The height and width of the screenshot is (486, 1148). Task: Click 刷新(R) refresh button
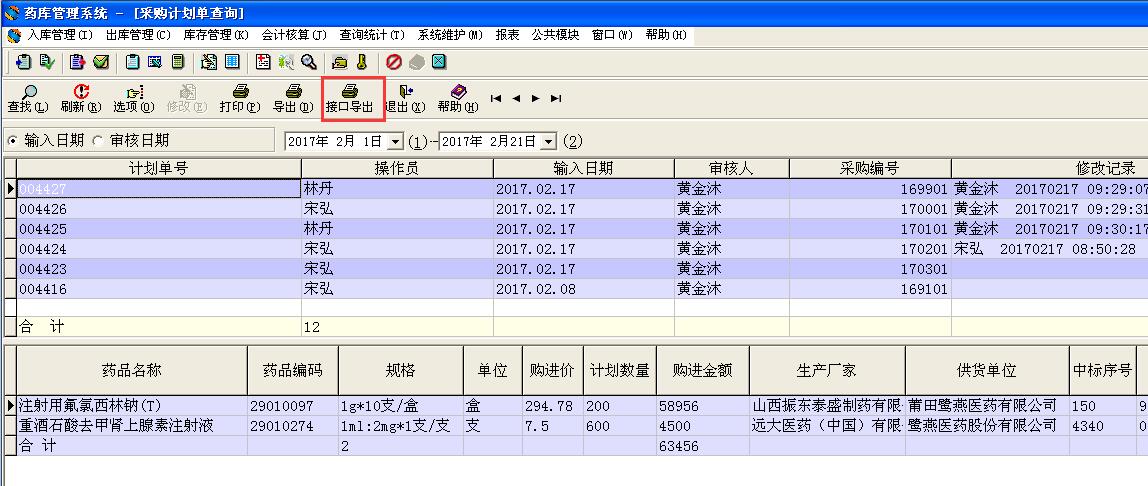pyautogui.click(x=81, y=99)
